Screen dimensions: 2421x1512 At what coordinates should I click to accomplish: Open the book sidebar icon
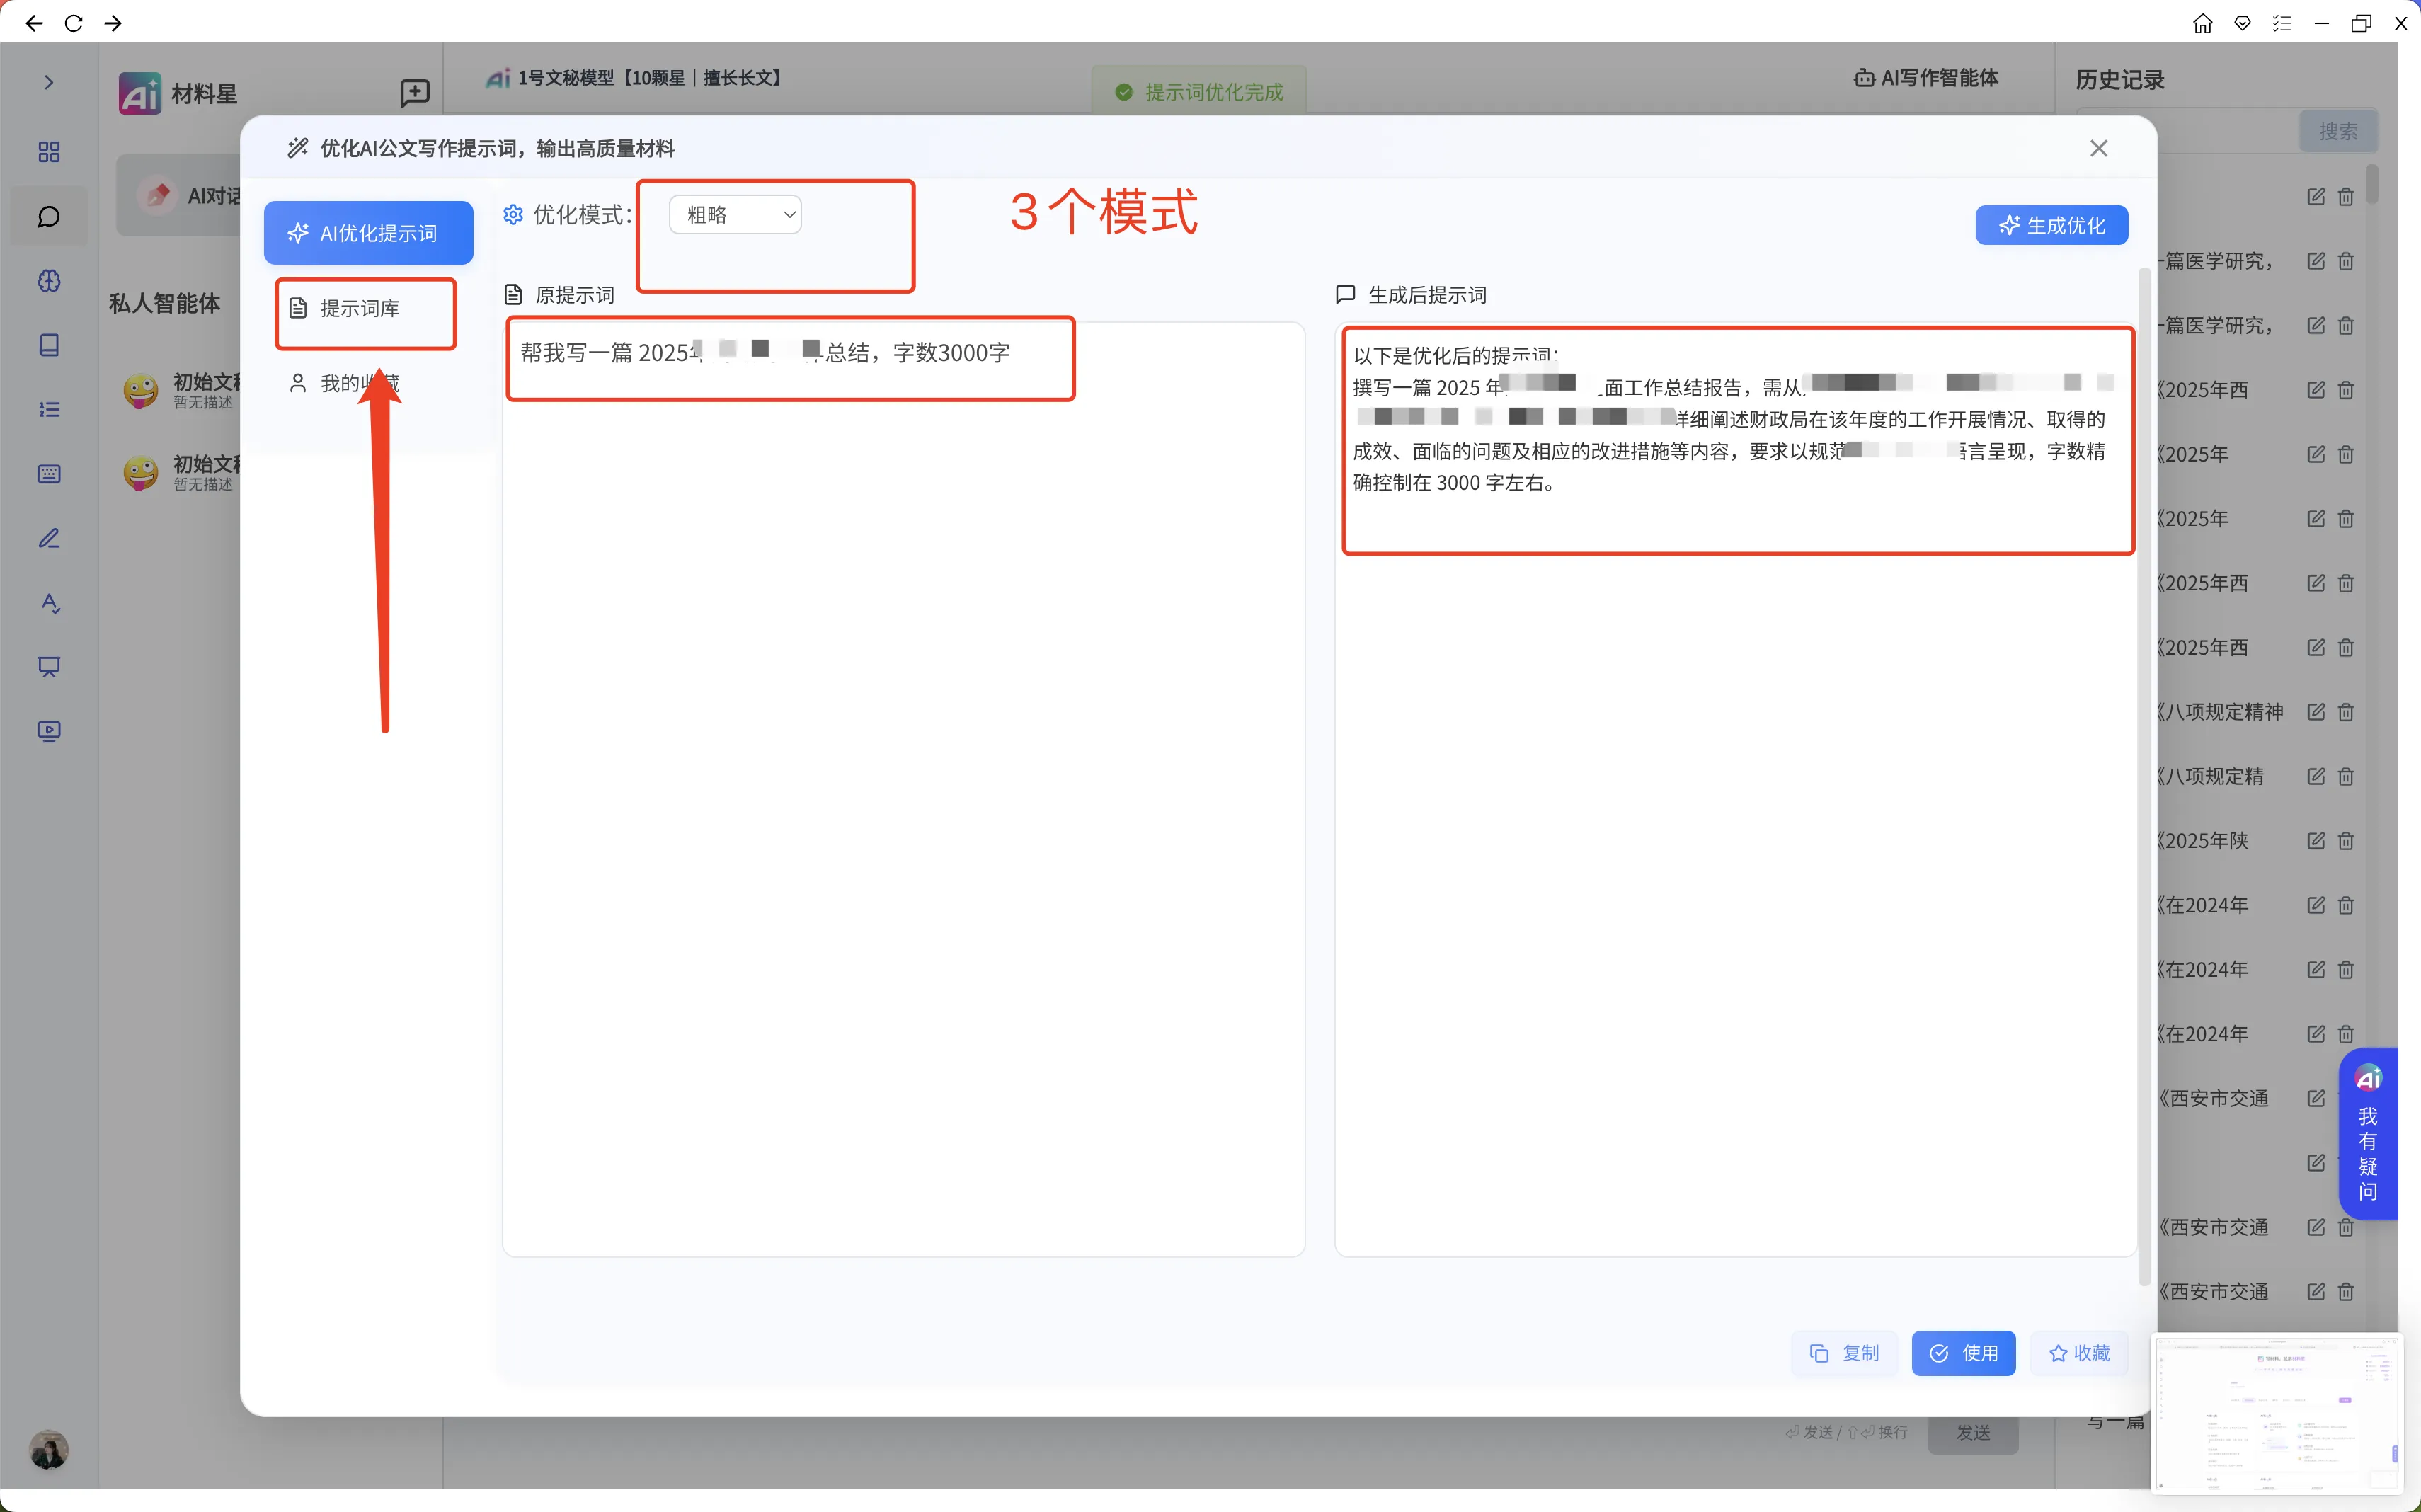click(x=48, y=345)
